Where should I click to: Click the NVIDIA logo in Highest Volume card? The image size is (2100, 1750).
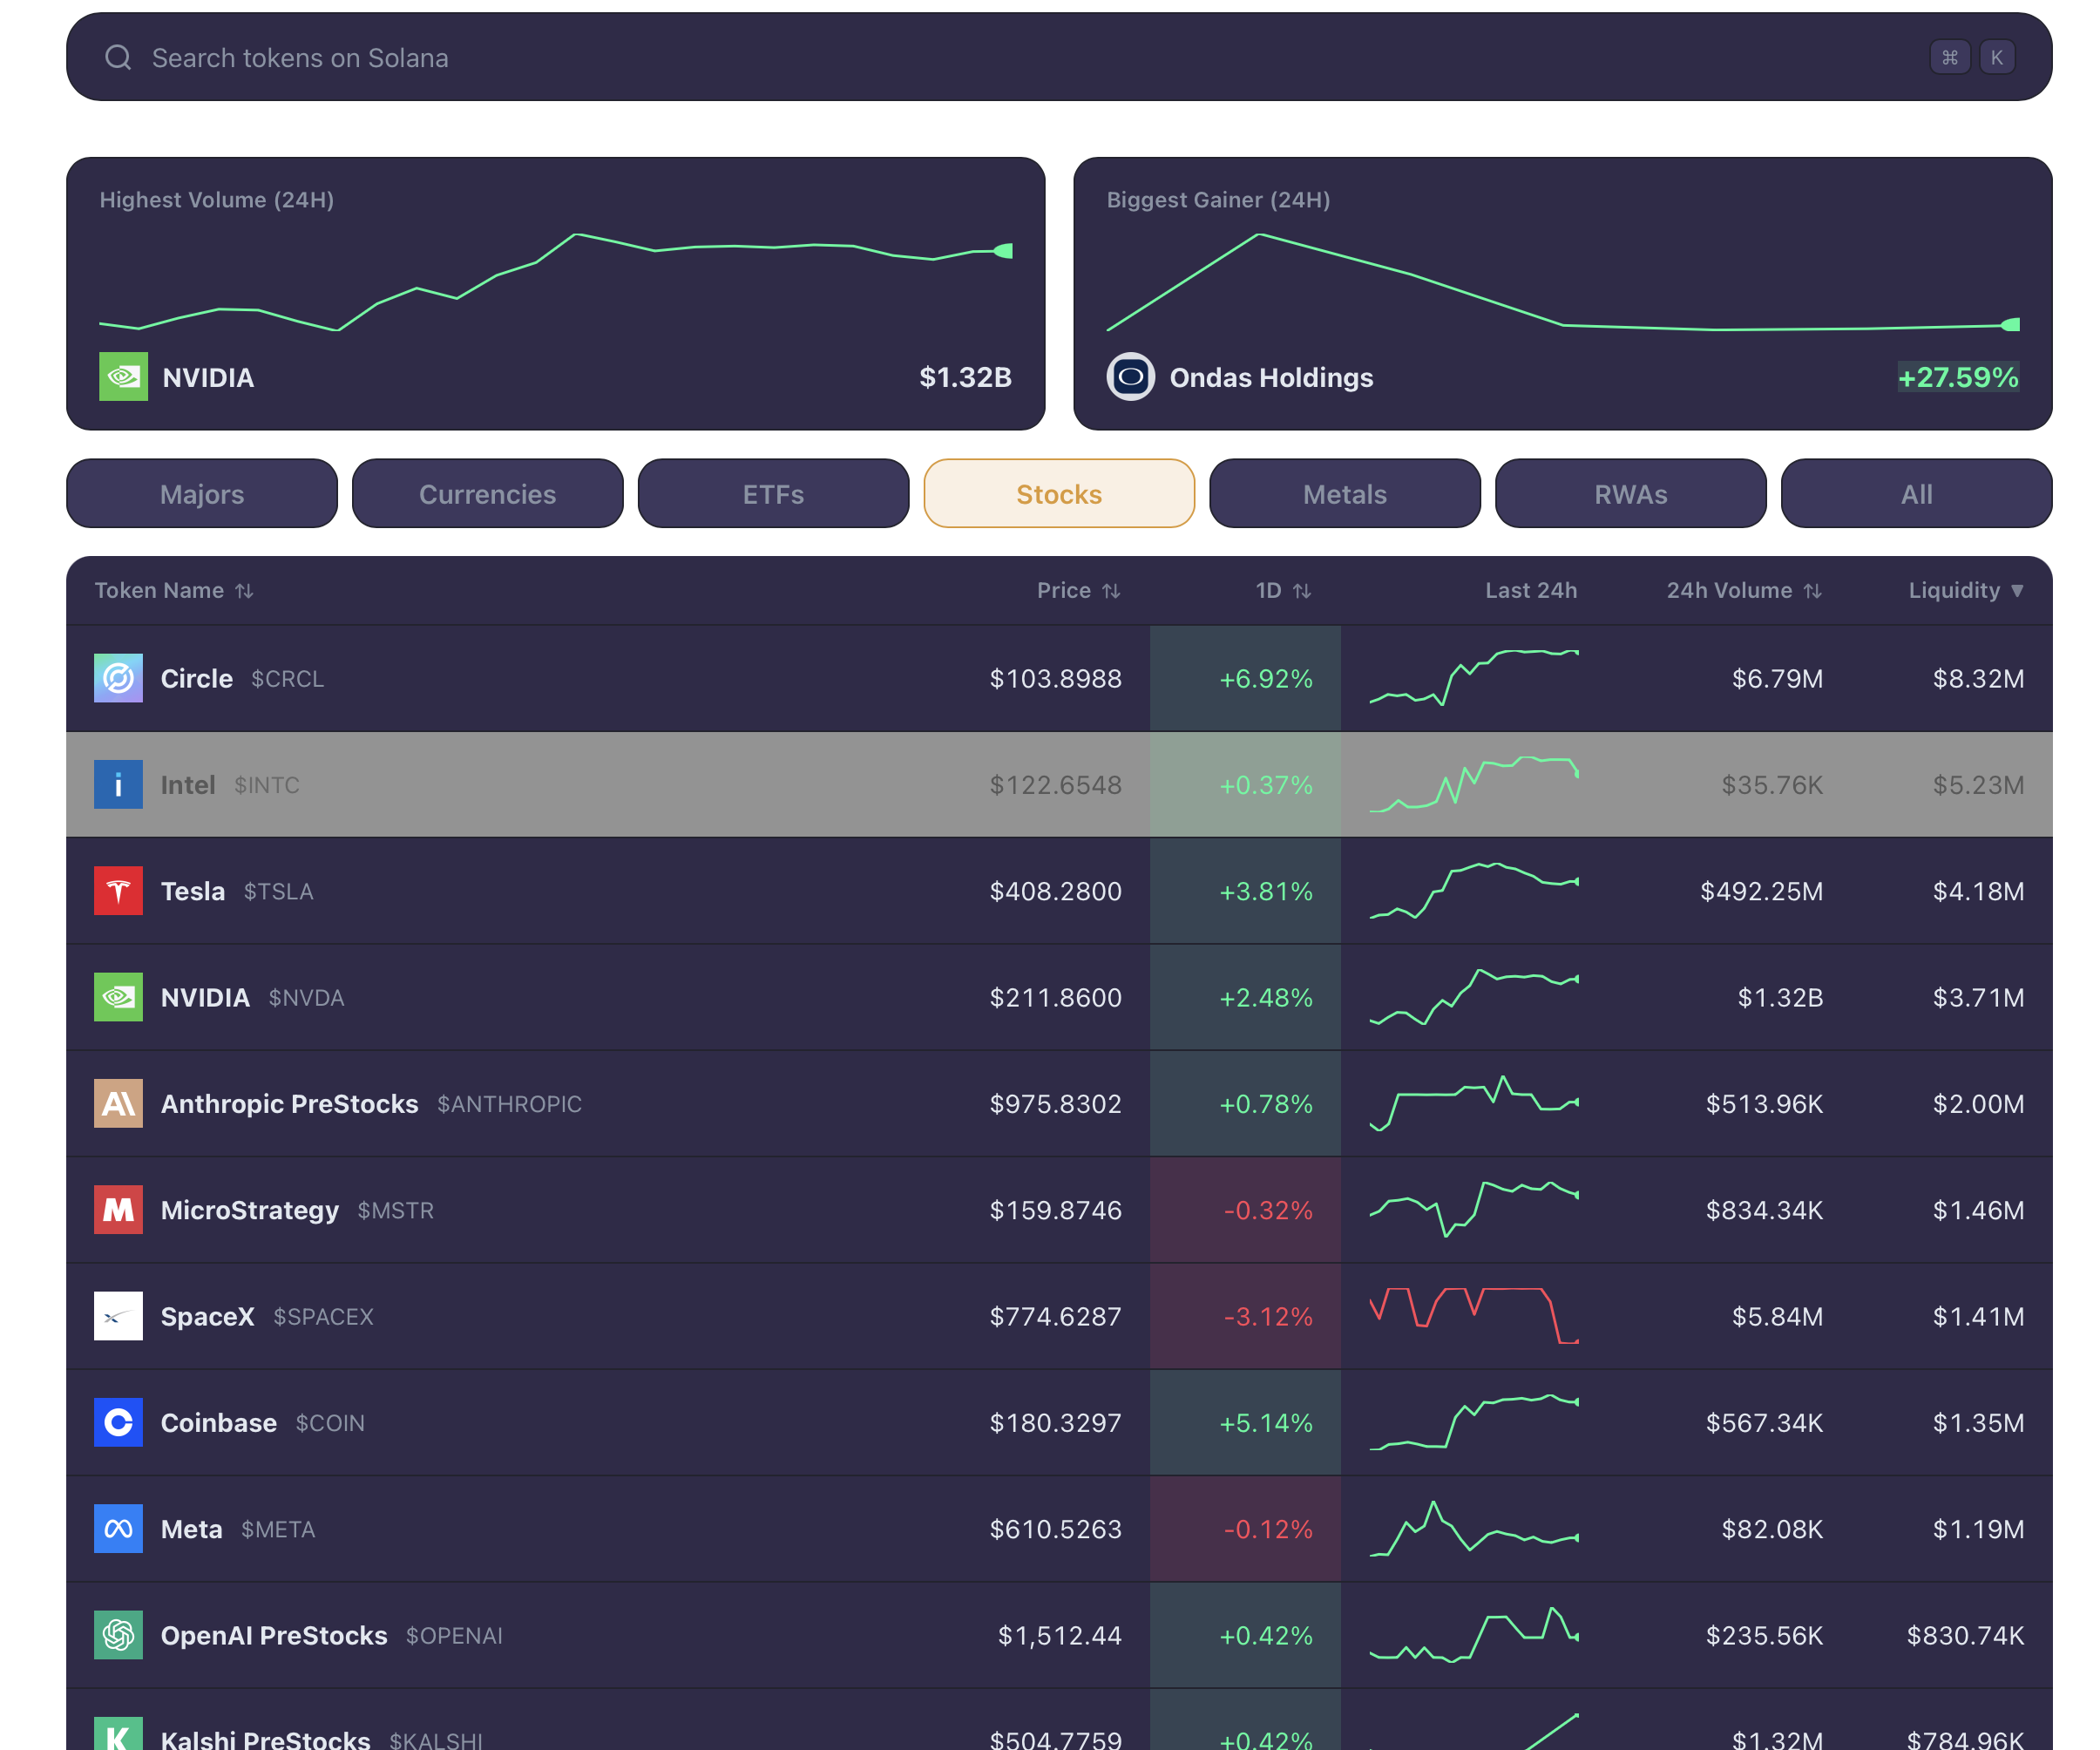coord(124,377)
